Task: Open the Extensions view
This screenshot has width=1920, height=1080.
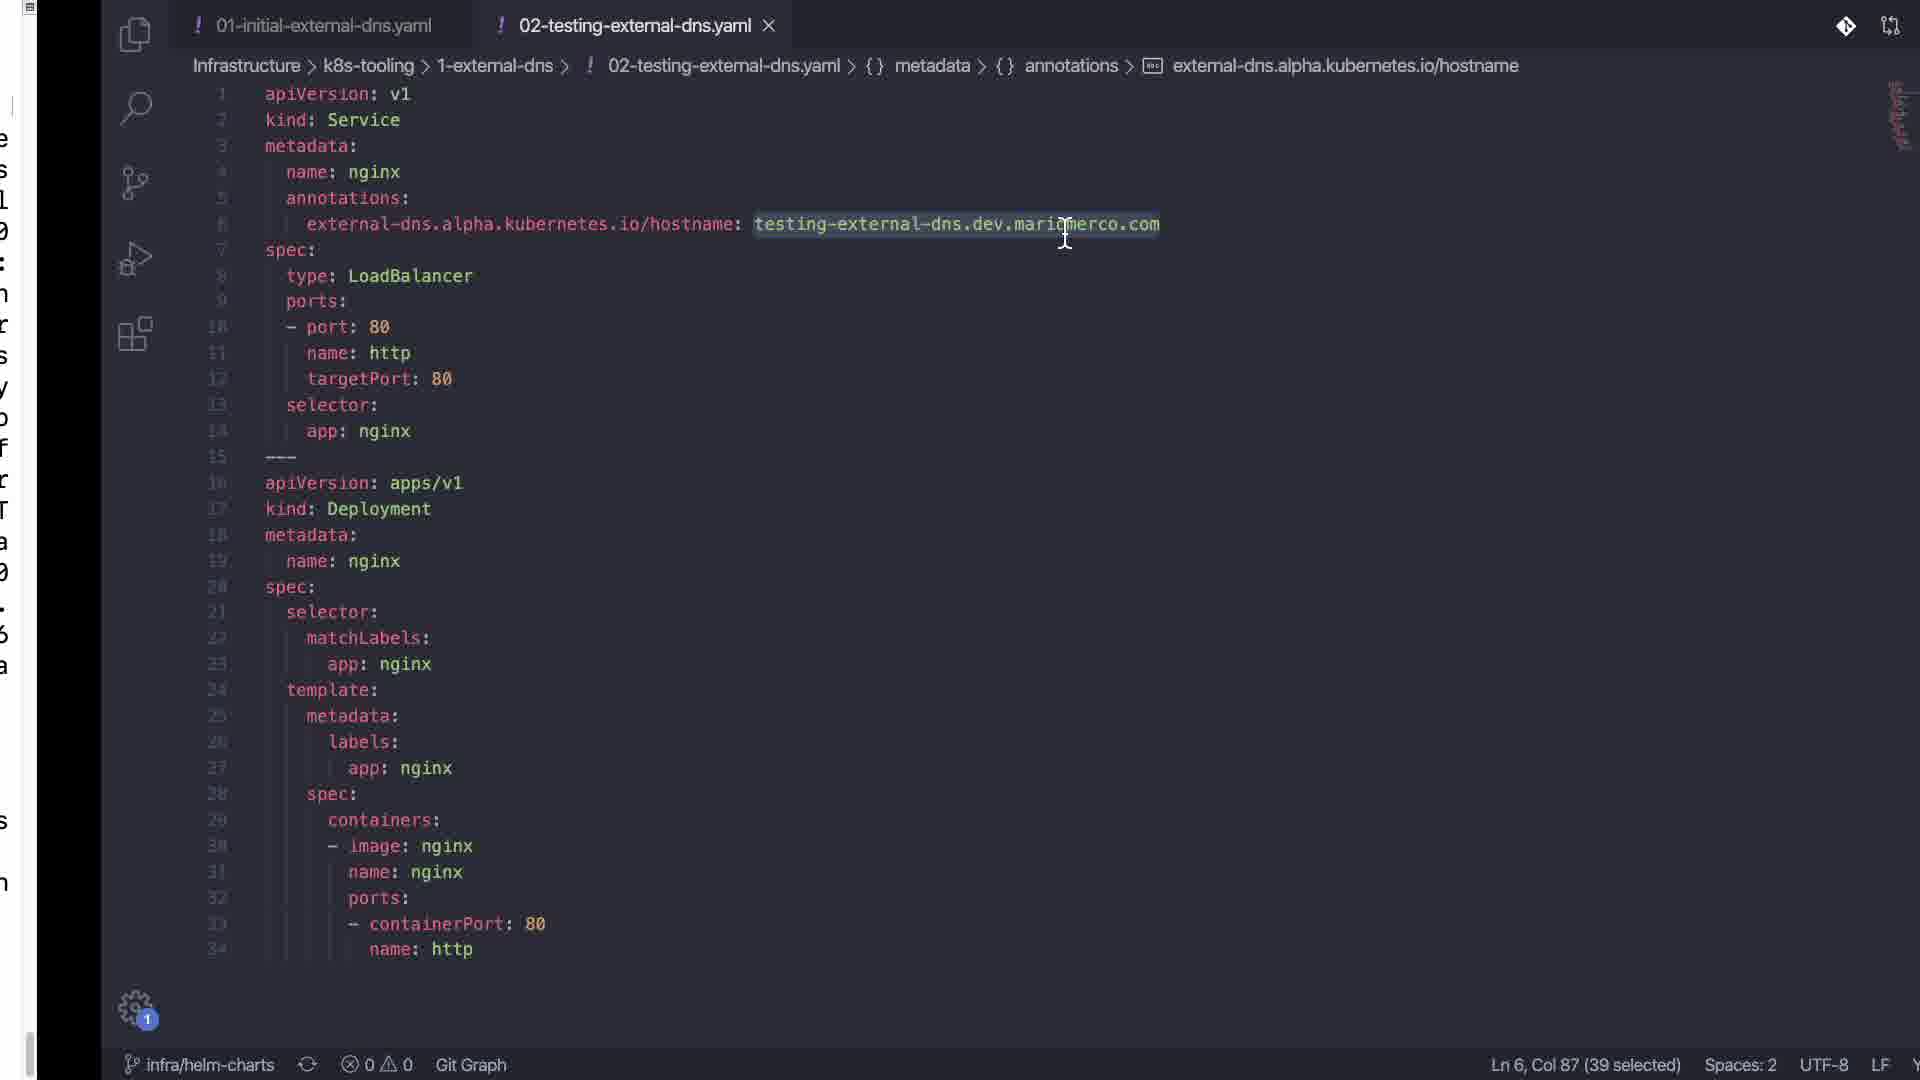Action: (135, 334)
